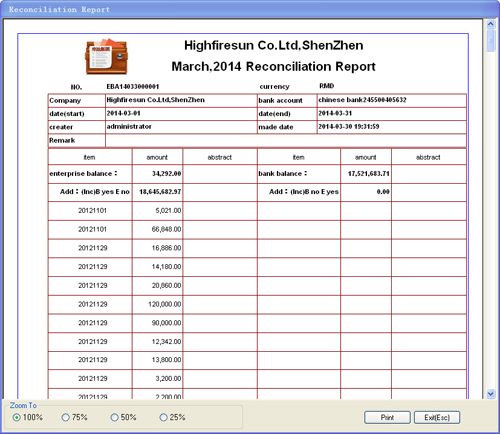Click the vertical scrollbar thumb
This screenshot has width=500, height=434.
click(x=490, y=40)
